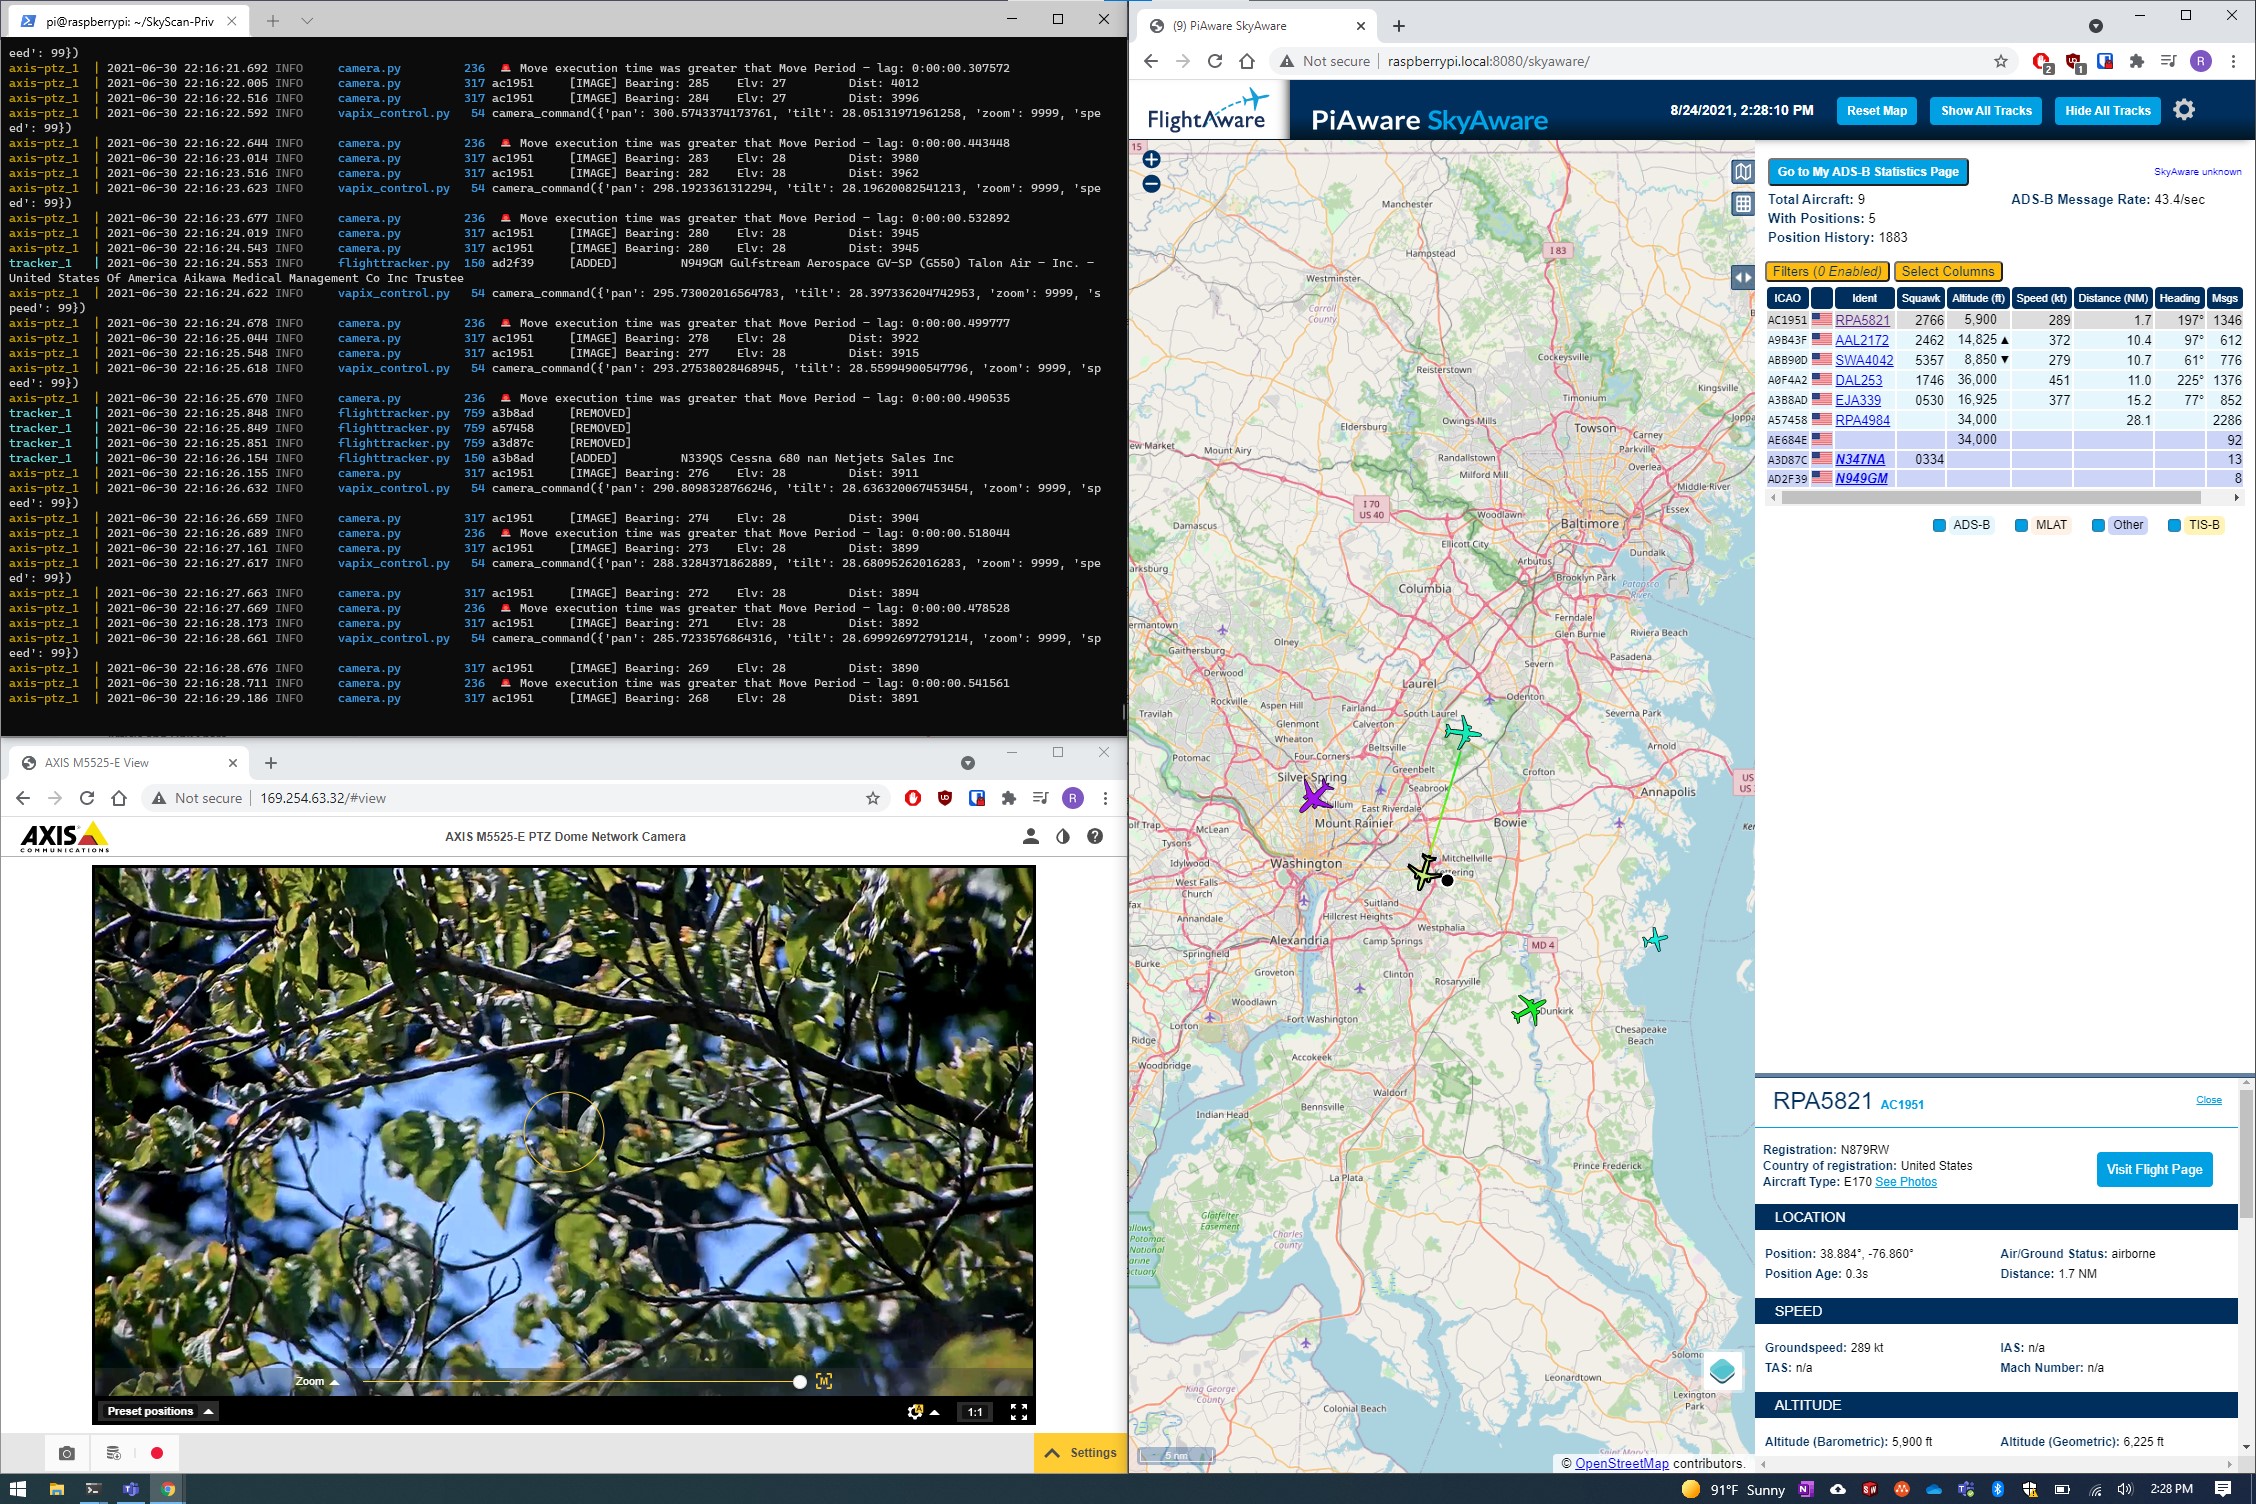Click the map zoom out icon
Image resolution: width=2256 pixels, height=1504 pixels.
(1152, 185)
